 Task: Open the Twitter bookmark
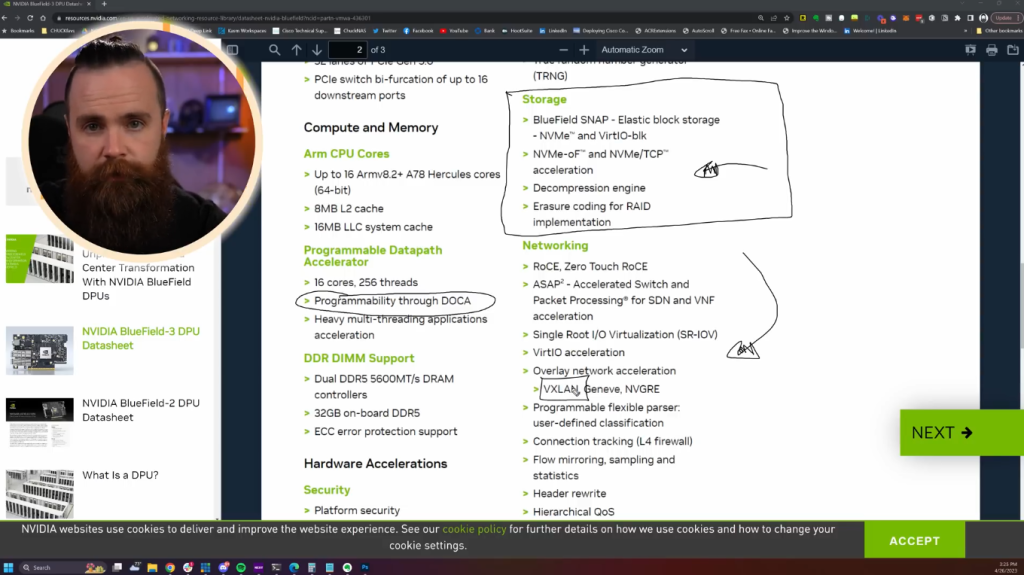(385, 31)
